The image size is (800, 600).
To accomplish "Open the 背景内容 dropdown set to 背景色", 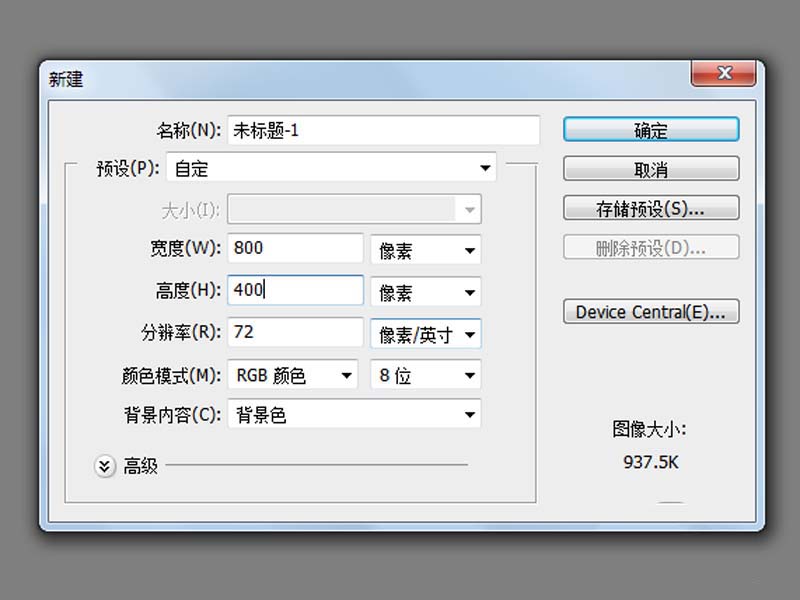I will pyautogui.click(x=354, y=414).
